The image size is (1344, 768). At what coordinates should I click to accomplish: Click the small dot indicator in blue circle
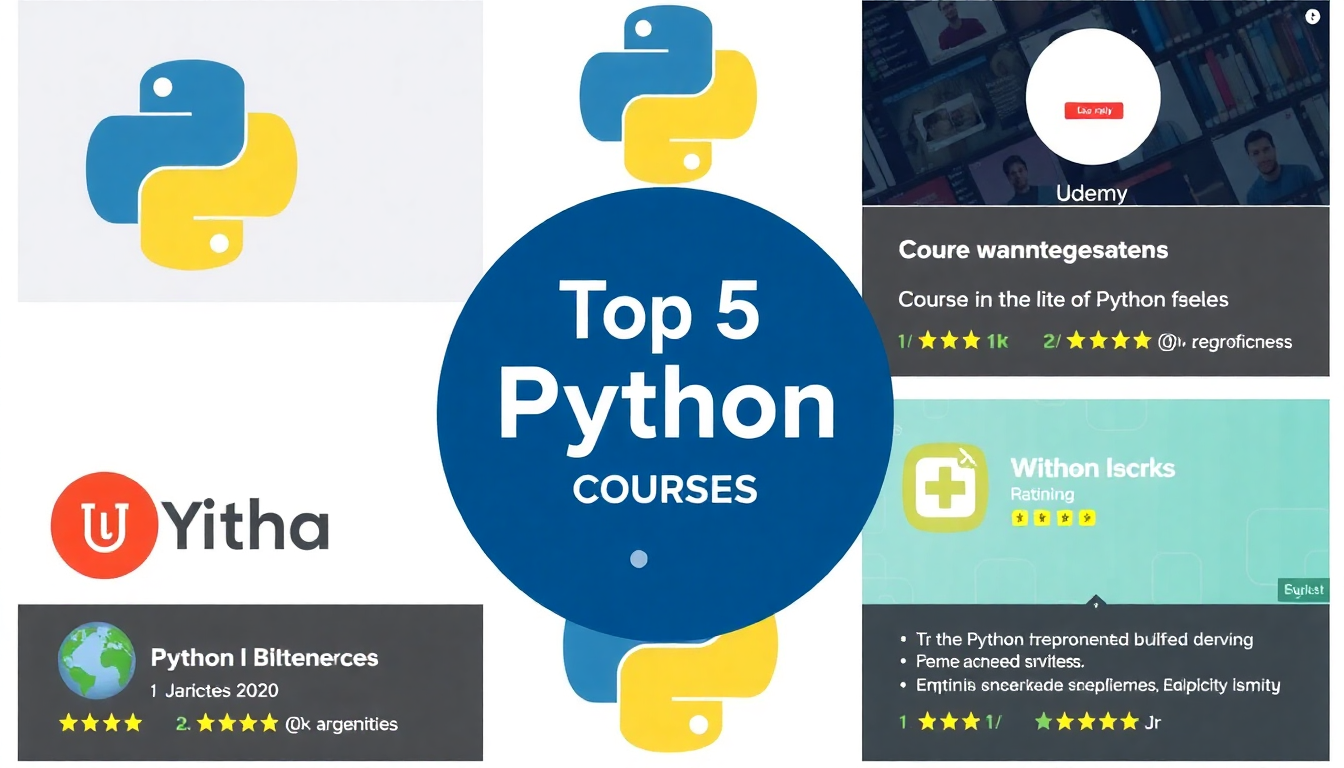638,559
